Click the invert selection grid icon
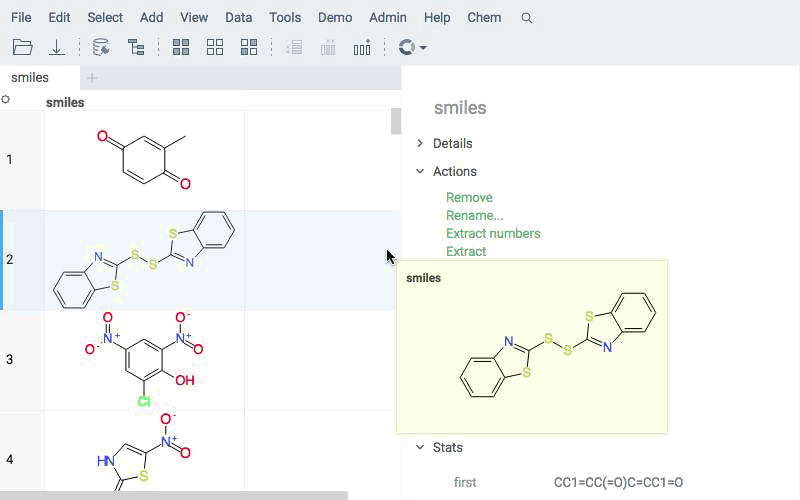Image resolution: width=800 pixels, height=500 pixels. point(249,47)
